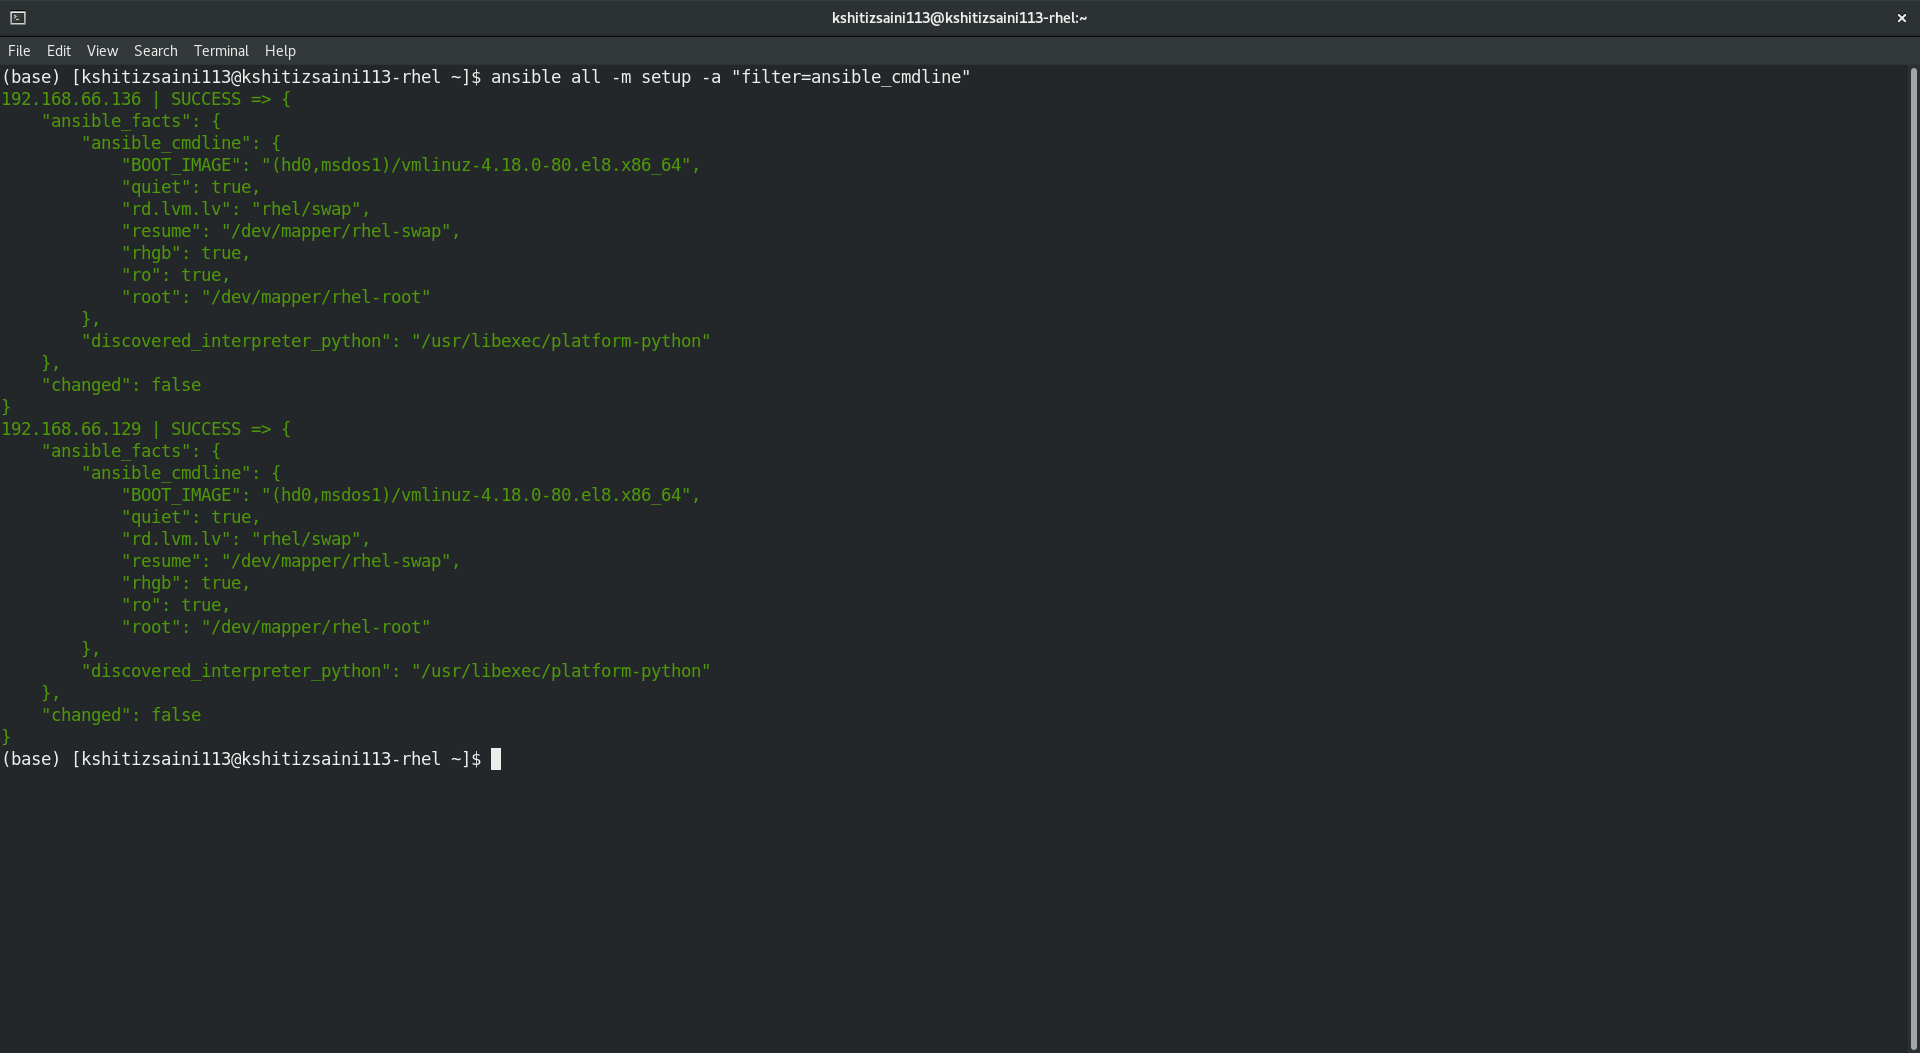Click the second "quiet": true line
Screen dimensions: 1920x1053
[x=191, y=517]
